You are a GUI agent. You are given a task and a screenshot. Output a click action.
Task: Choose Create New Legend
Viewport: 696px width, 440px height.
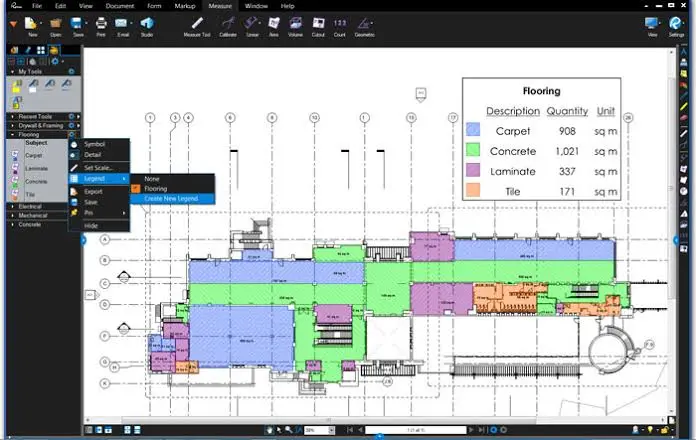pos(172,198)
